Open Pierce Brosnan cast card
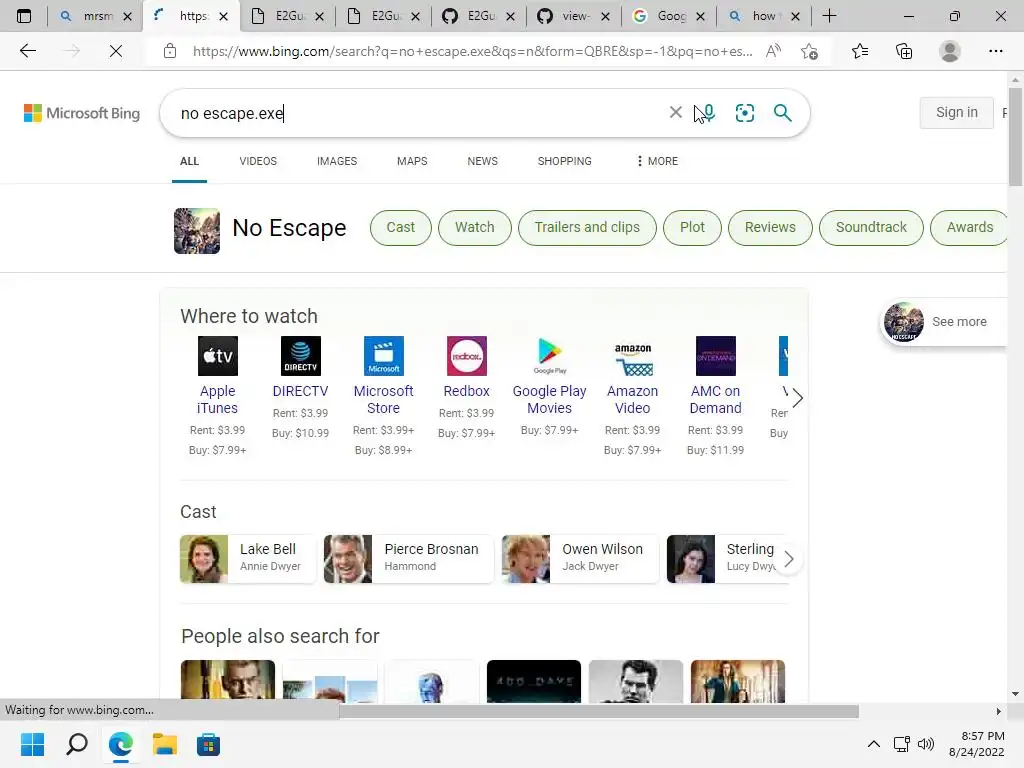Image resolution: width=1024 pixels, height=768 pixels. point(408,558)
